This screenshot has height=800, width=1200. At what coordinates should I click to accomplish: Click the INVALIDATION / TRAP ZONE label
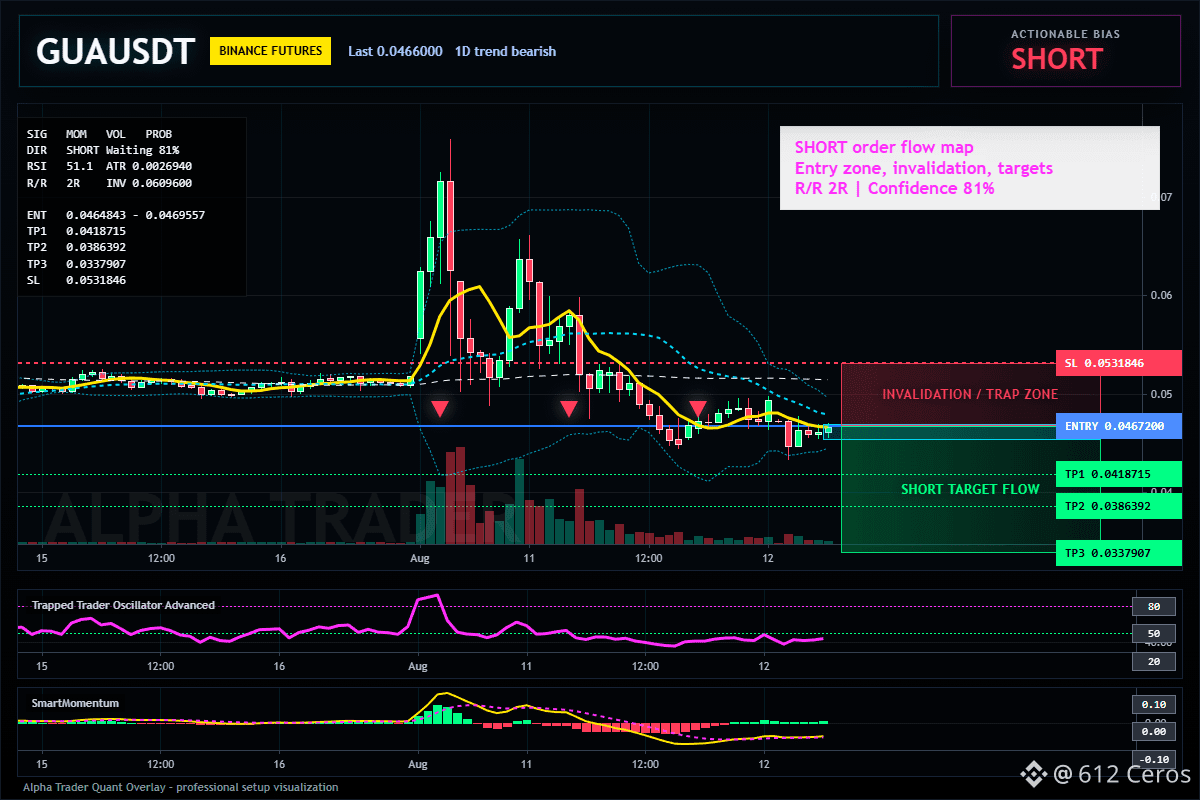(970, 394)
